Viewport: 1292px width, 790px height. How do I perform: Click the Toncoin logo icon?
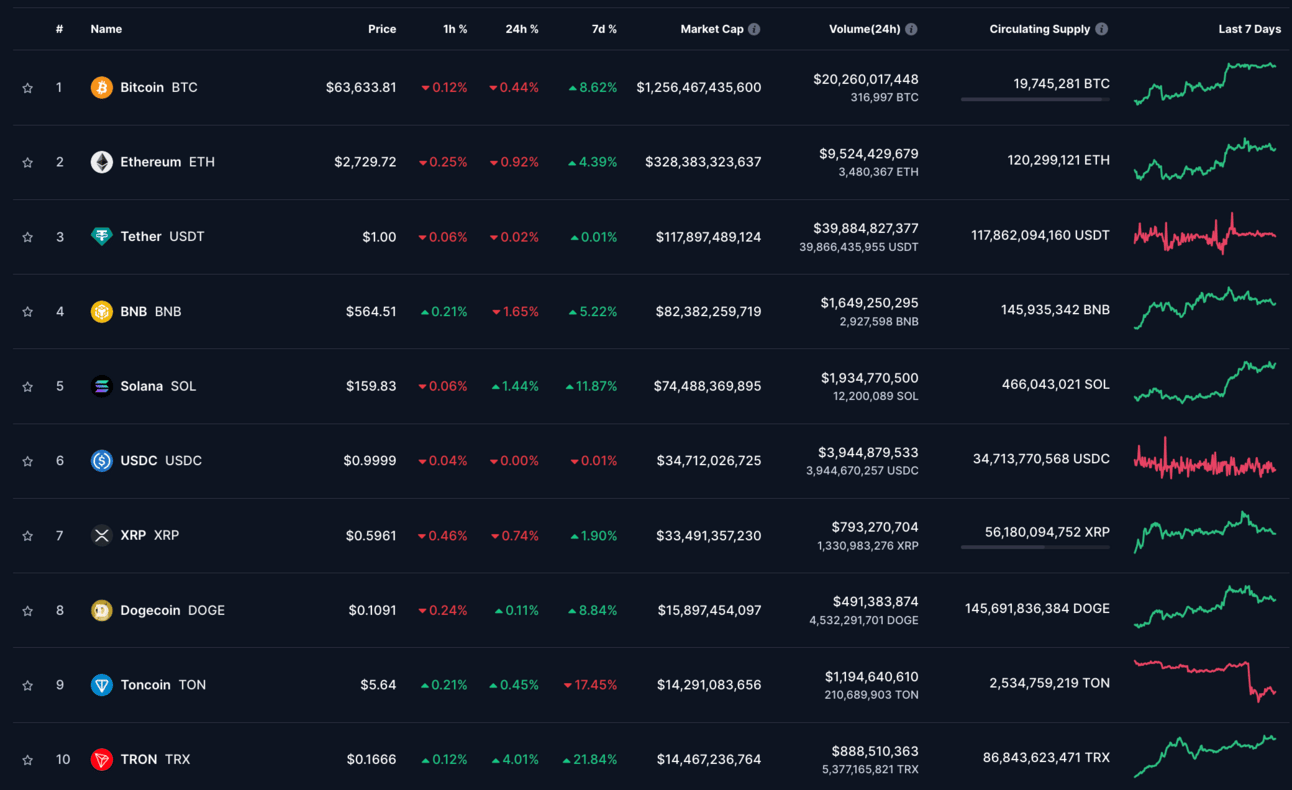[x=102, y=685]
